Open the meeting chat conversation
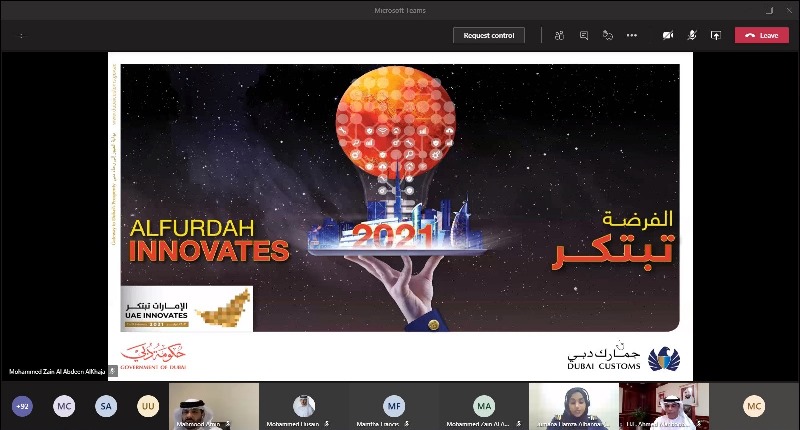 [584, 35]
